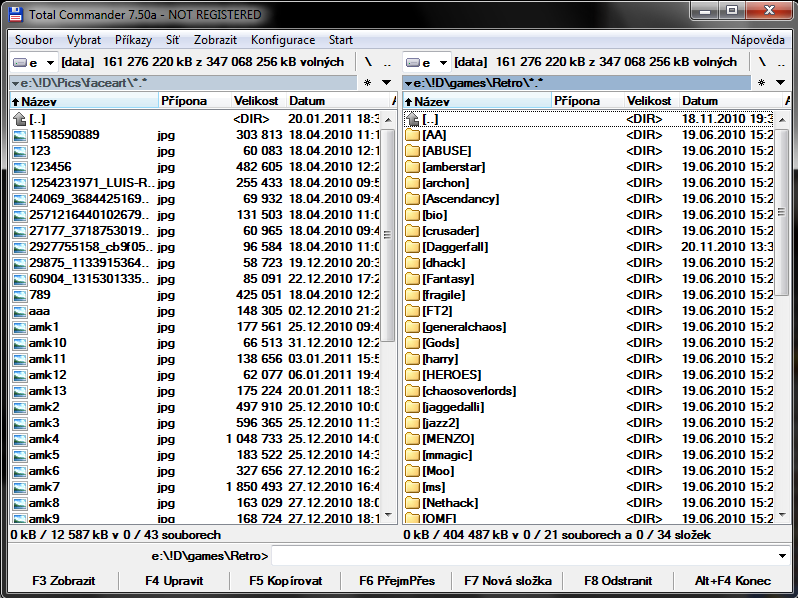The width and height of the screenshot is (798, 598).
Task: Click folder icon of [HEROES]
Action: [x=413, y=375]
